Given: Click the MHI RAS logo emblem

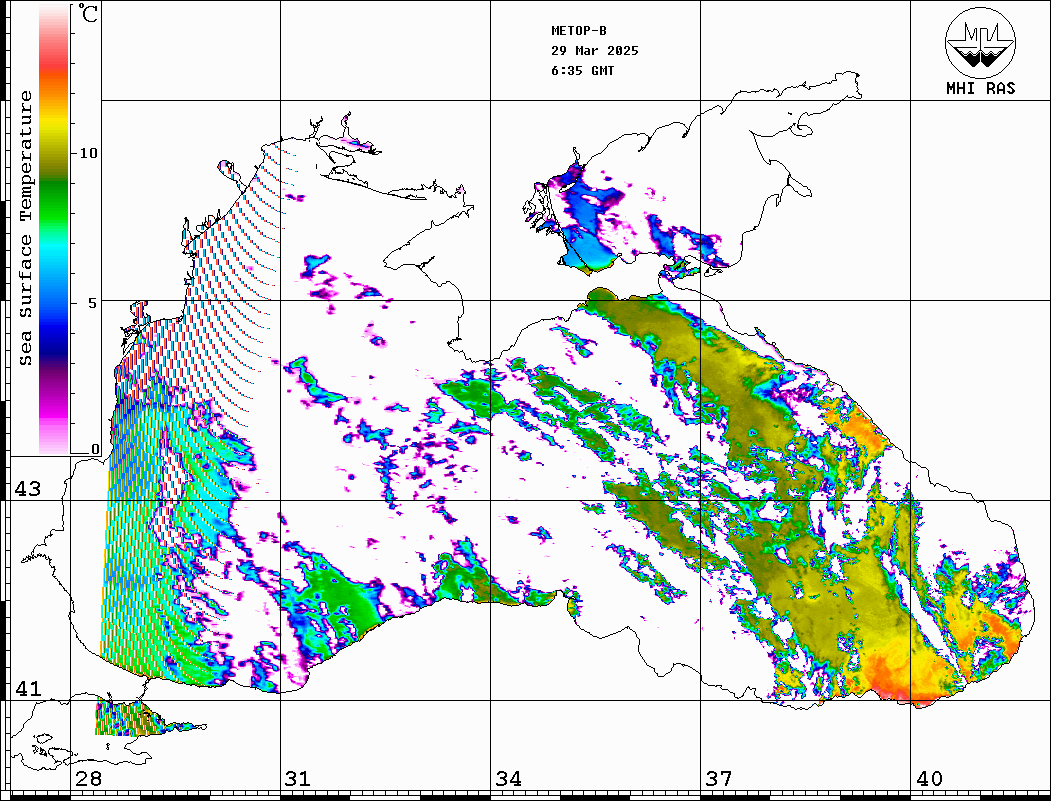Looking at the screenshot, I should pos(981,43).
